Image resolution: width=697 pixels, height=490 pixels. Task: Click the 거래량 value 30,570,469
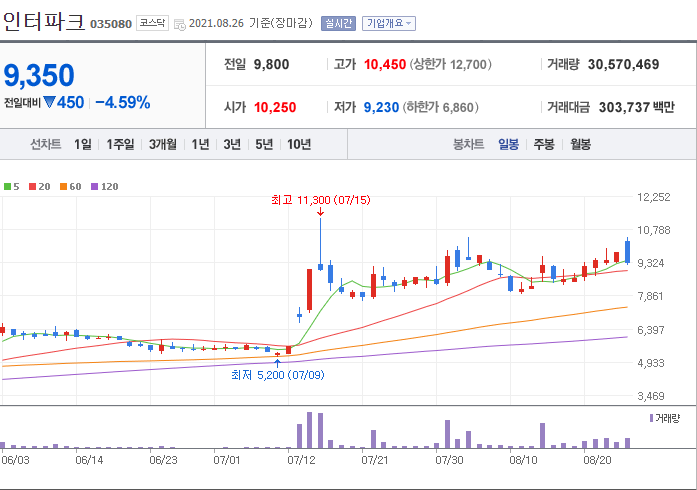623,64
